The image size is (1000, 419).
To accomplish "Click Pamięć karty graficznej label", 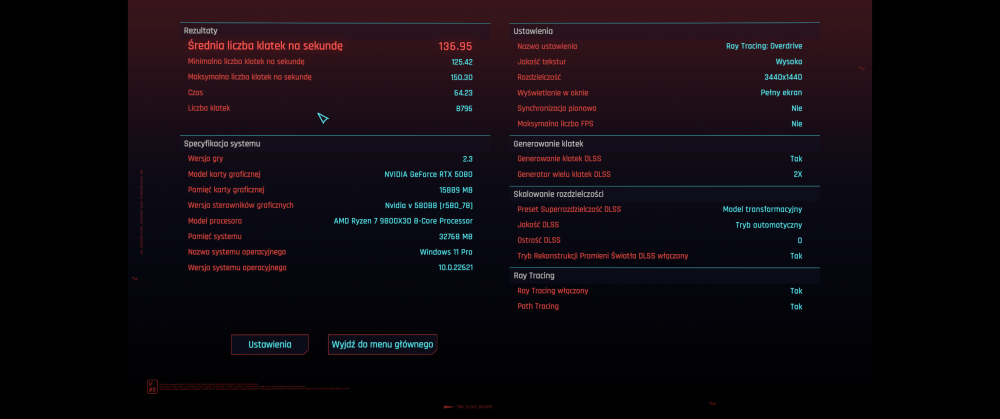I will [x=226, y=190].
